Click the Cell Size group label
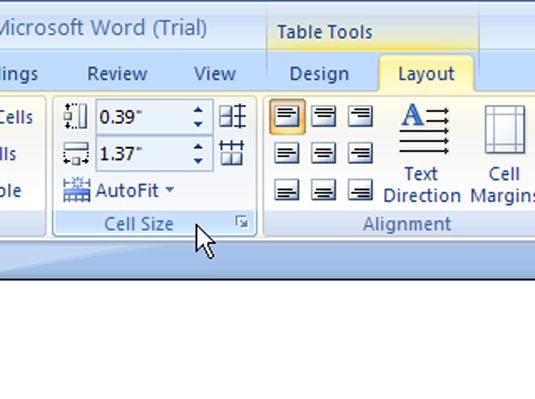 tap(139, 224)
